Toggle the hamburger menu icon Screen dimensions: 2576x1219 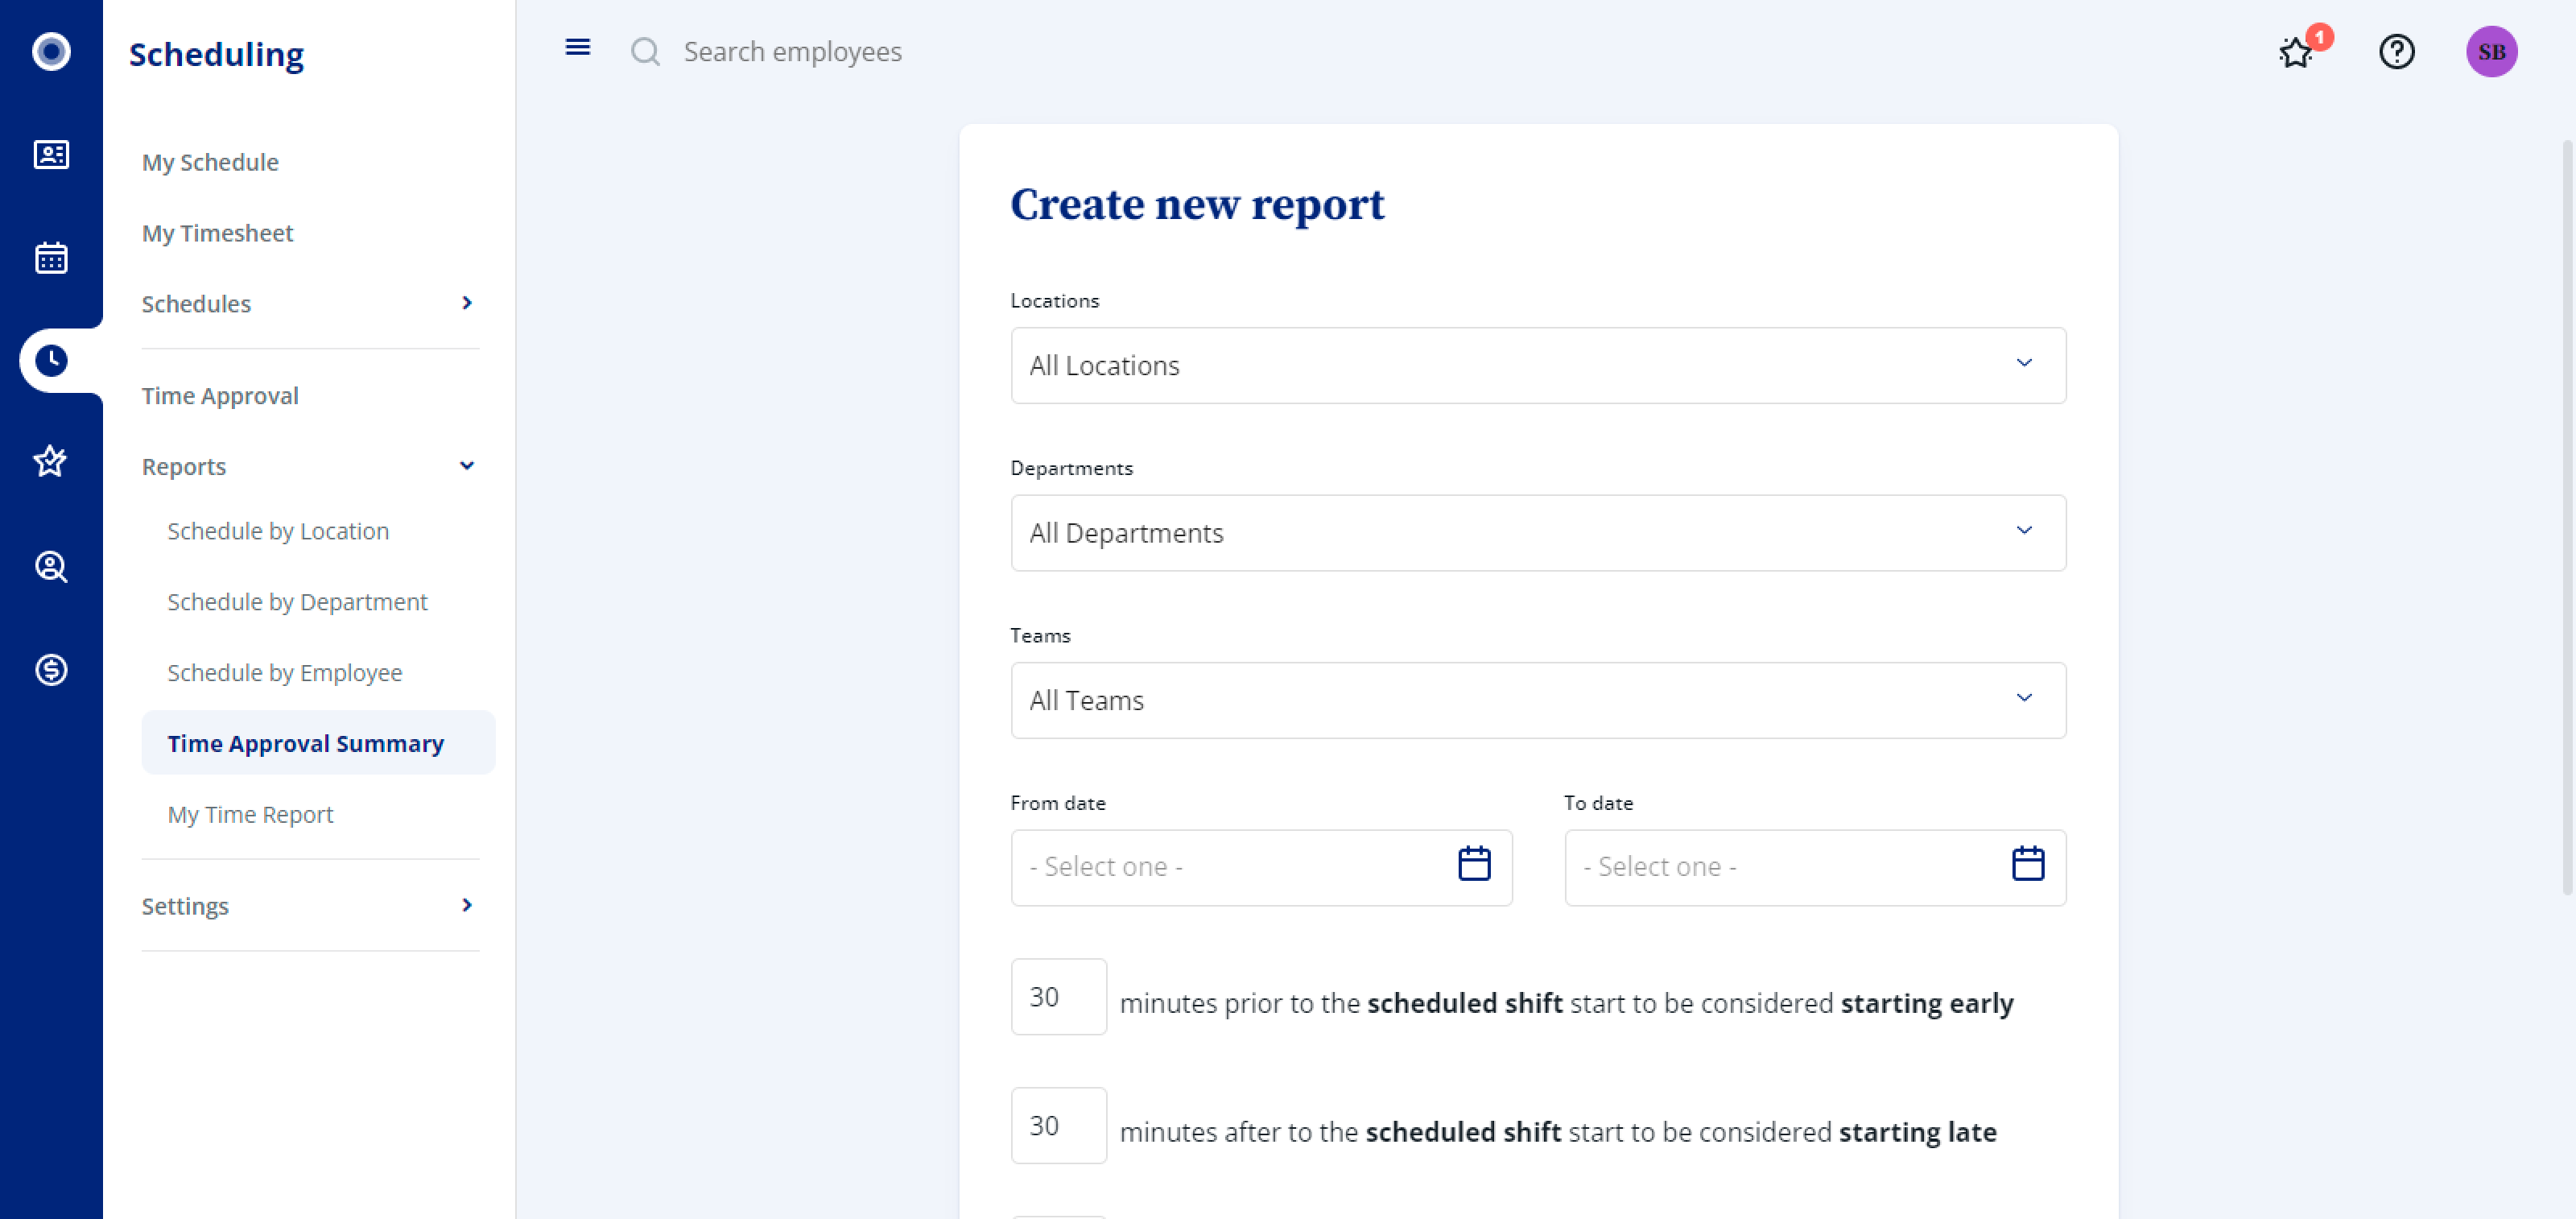coord(578,47)
